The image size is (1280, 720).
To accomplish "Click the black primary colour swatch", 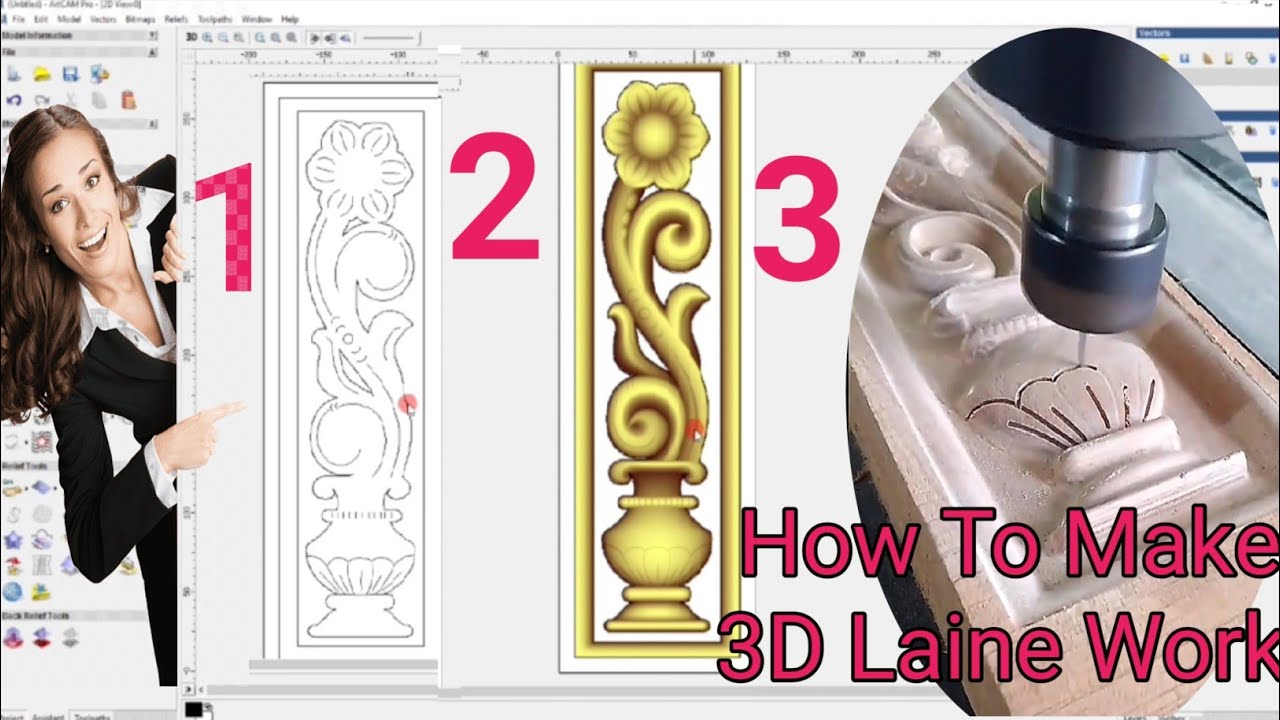I will coord(193,708).
